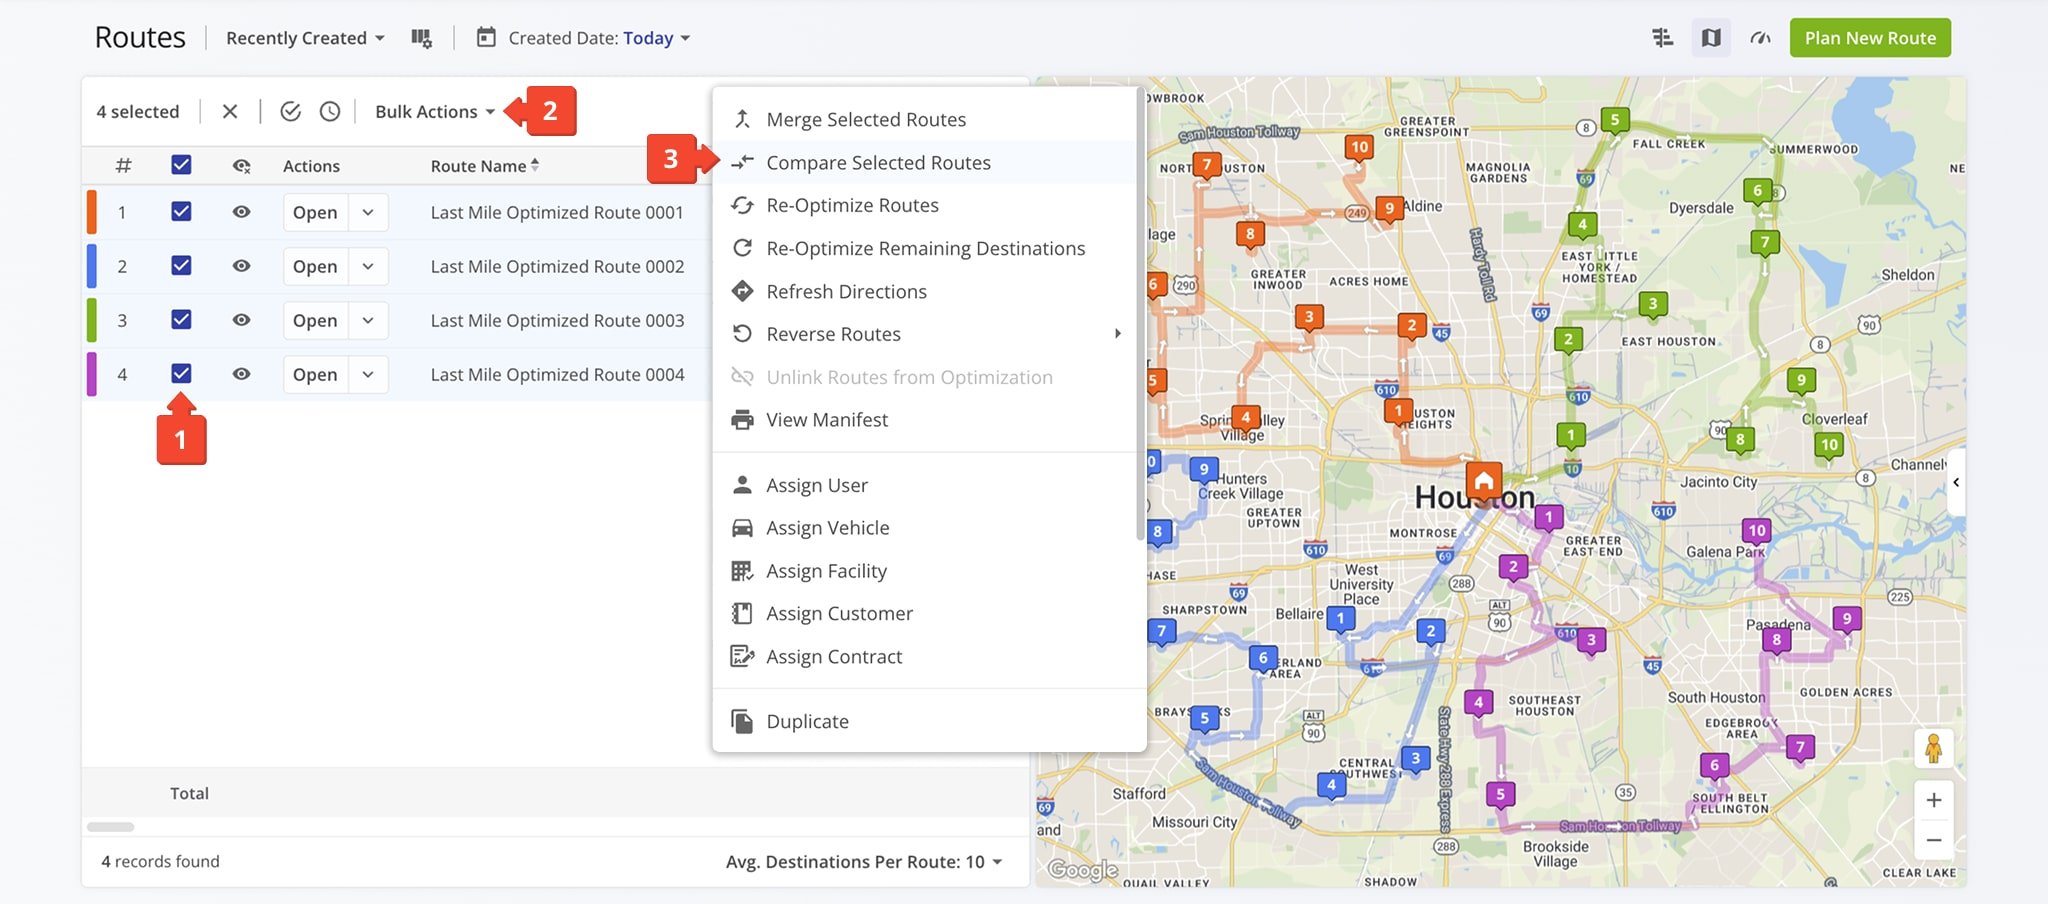Image resolution: width=2048 pixels, height=904 pixels.
Task: Expand Open dropdown arrow for Route 0002
Action: (368, 267)
